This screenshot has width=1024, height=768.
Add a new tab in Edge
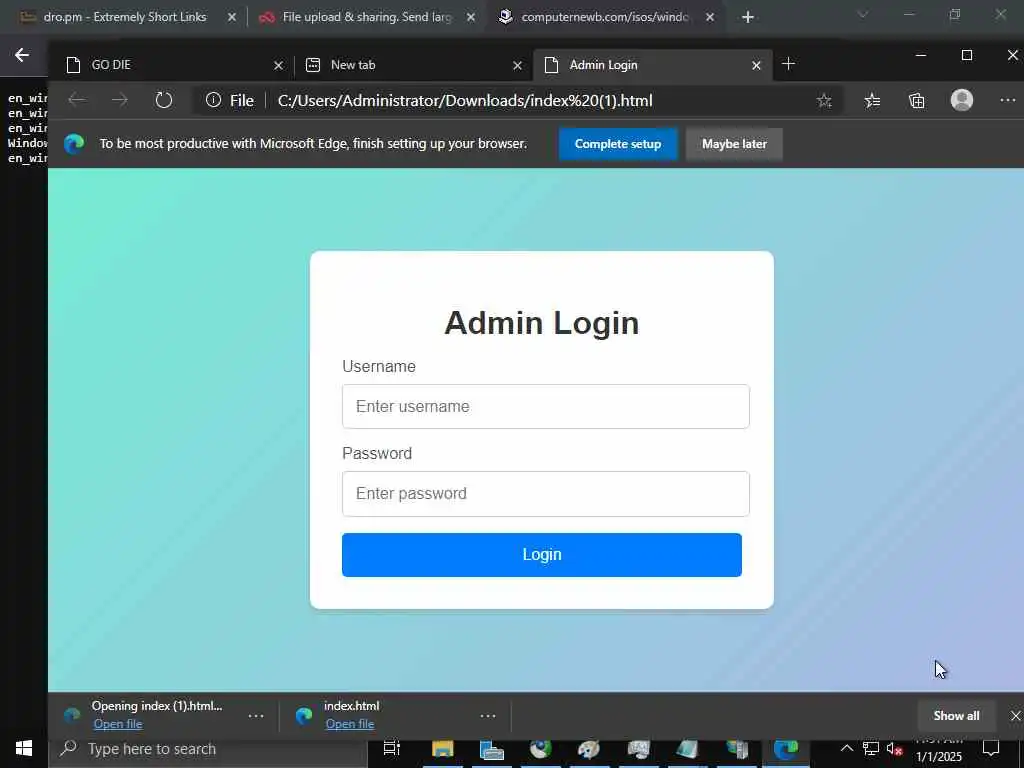click(788, 64)
